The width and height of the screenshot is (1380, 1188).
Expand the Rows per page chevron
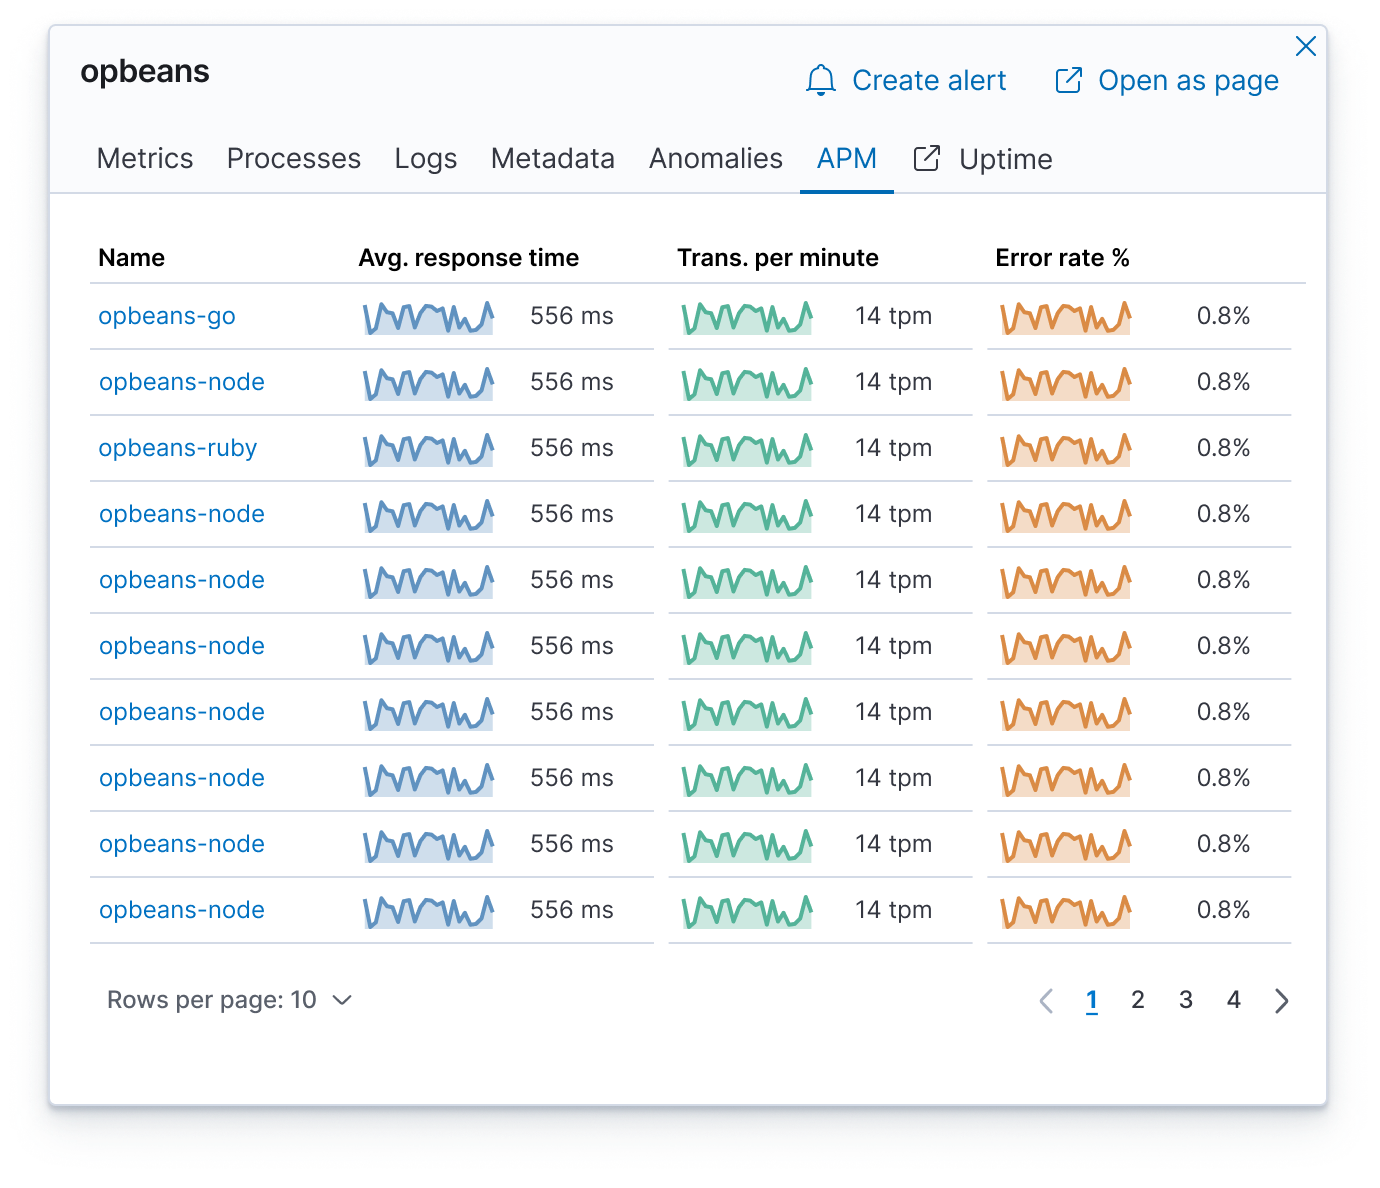click(342, 1000)
